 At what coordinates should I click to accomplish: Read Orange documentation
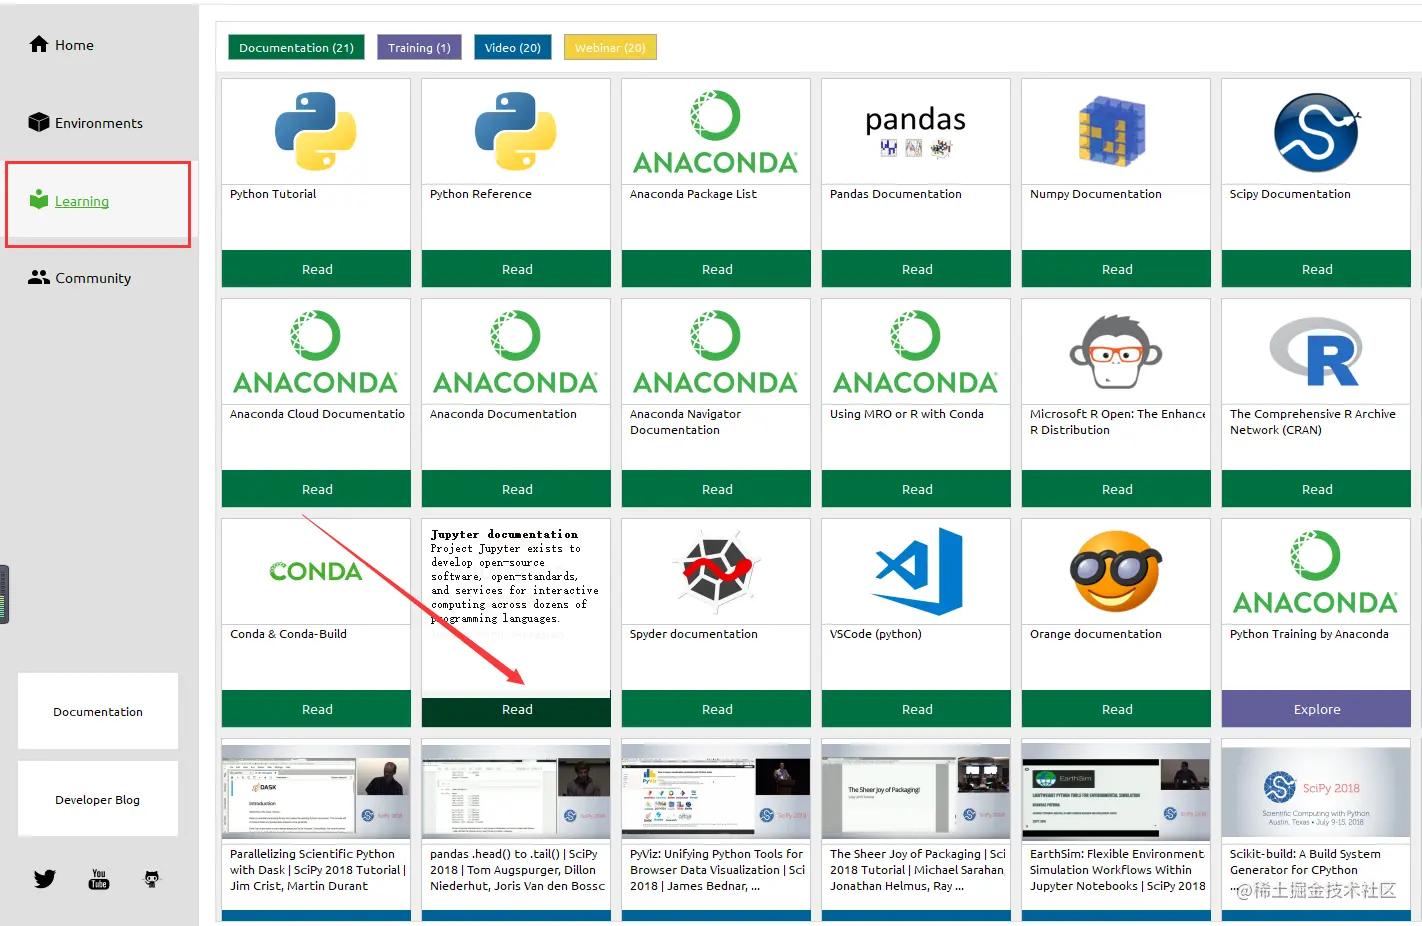(1116, 709)
